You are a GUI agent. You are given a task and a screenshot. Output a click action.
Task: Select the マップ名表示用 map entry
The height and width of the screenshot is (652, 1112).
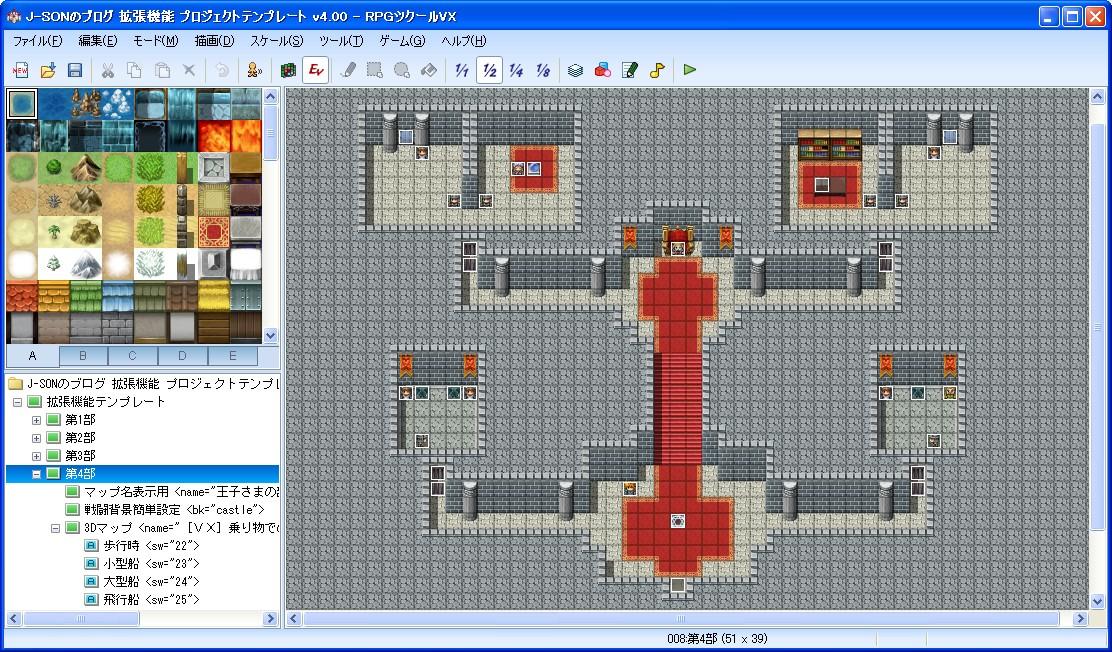pyautogui.click(x=172, y=492)
